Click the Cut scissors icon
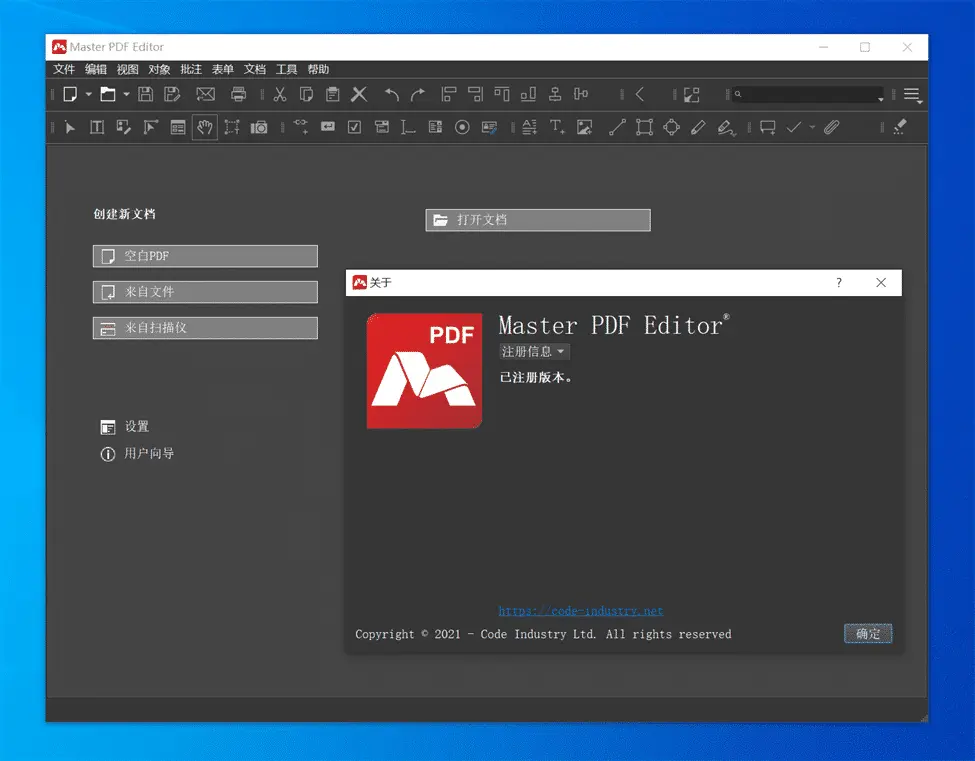This screenshot has width=975, height=761. pos(280,95)
